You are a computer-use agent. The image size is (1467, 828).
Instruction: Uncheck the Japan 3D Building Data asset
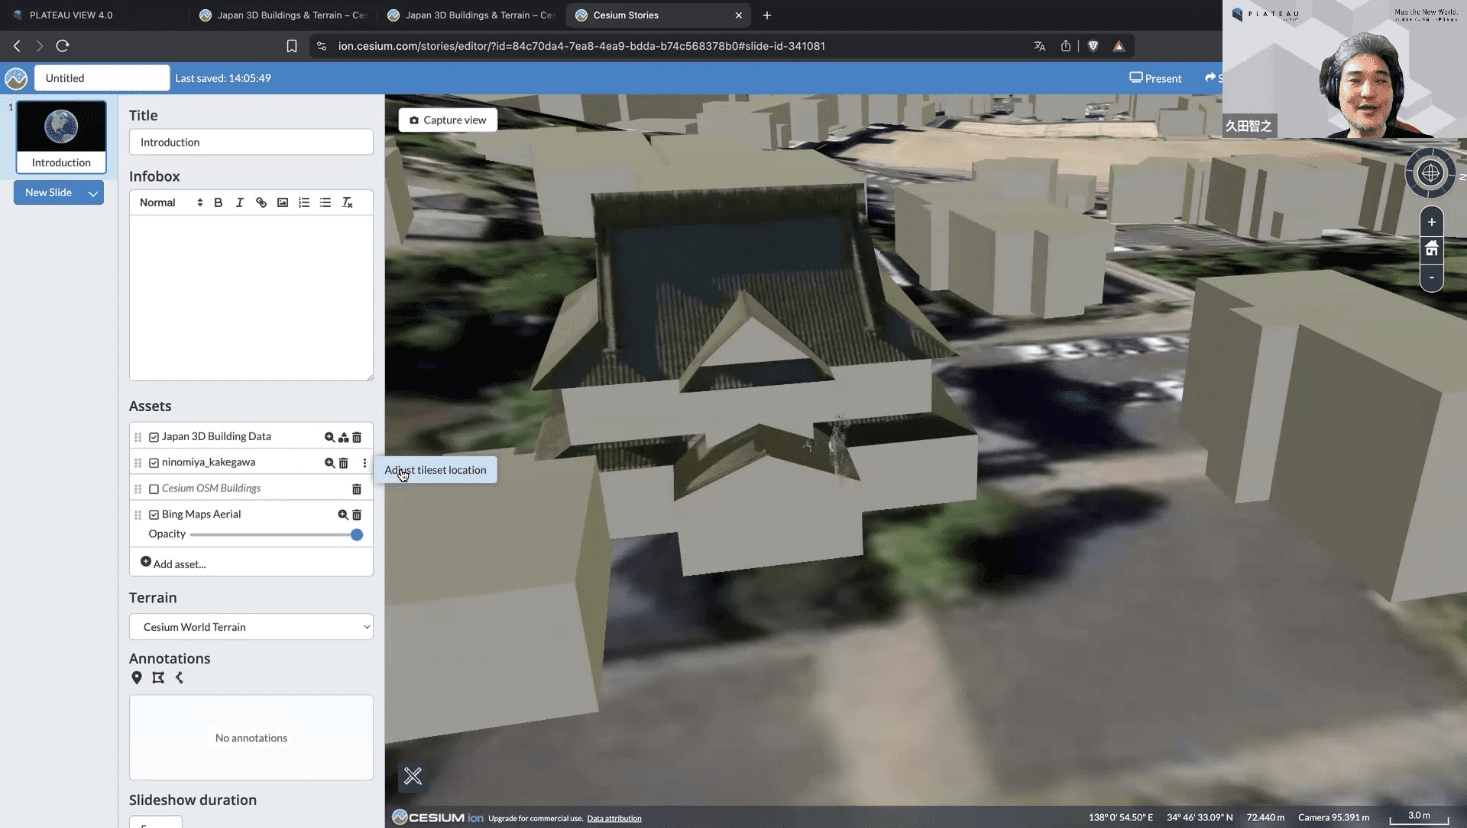(x=154, y=437)
